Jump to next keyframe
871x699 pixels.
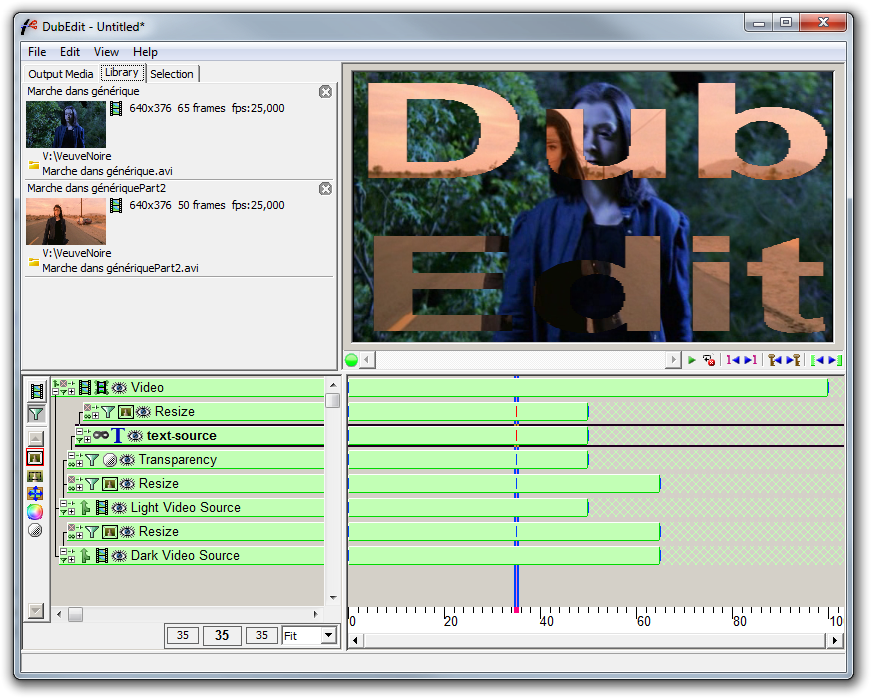pos(793,360)
